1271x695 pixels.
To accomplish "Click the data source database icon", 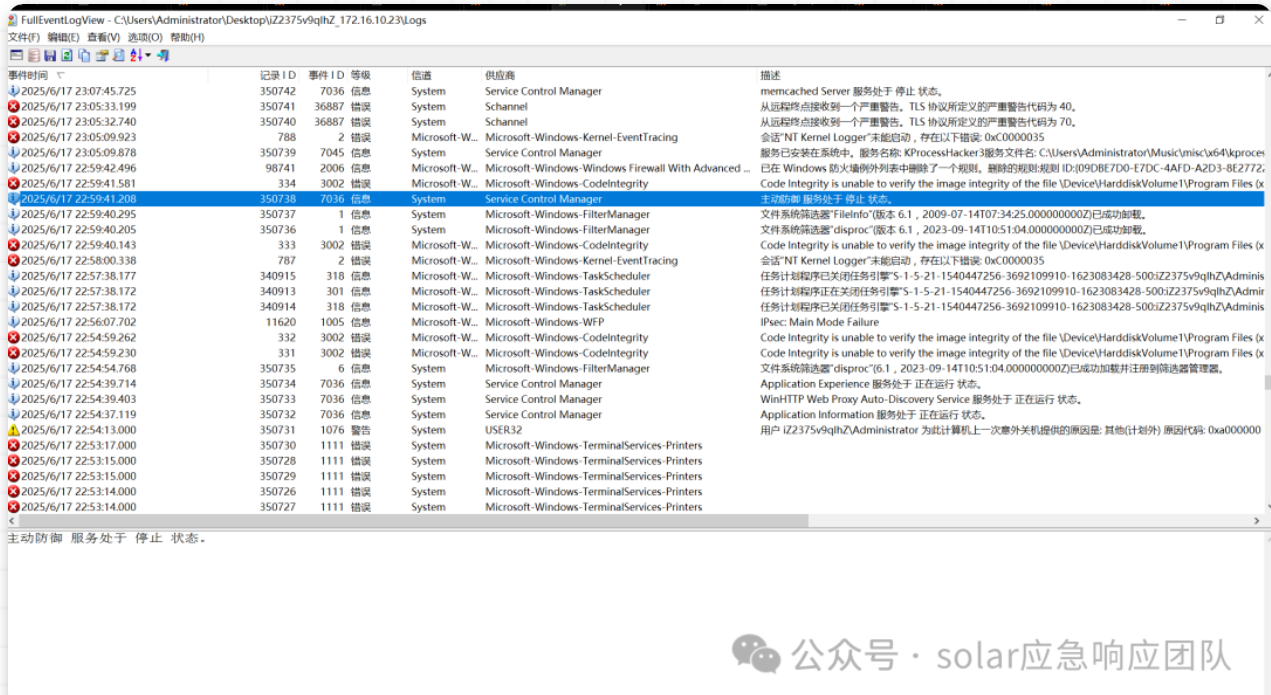I will click(33, 56).
